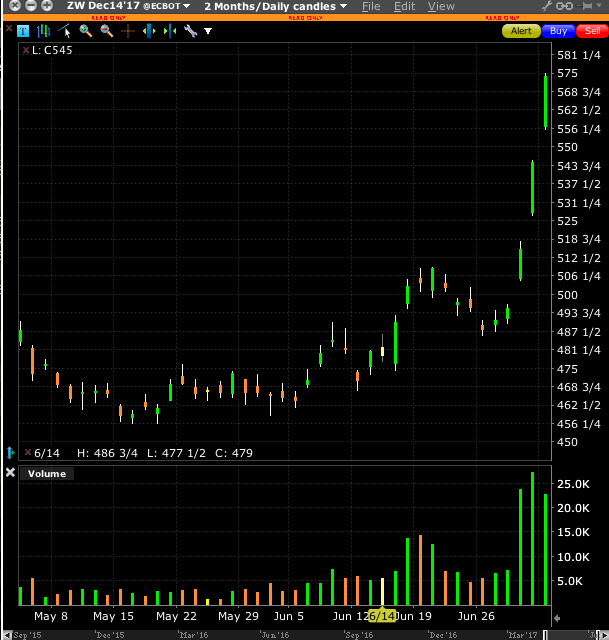The width and height of the screenshot is (609, 640).
Task: Expand the toolbar overflow white arrow
Action: click(208, 31)
